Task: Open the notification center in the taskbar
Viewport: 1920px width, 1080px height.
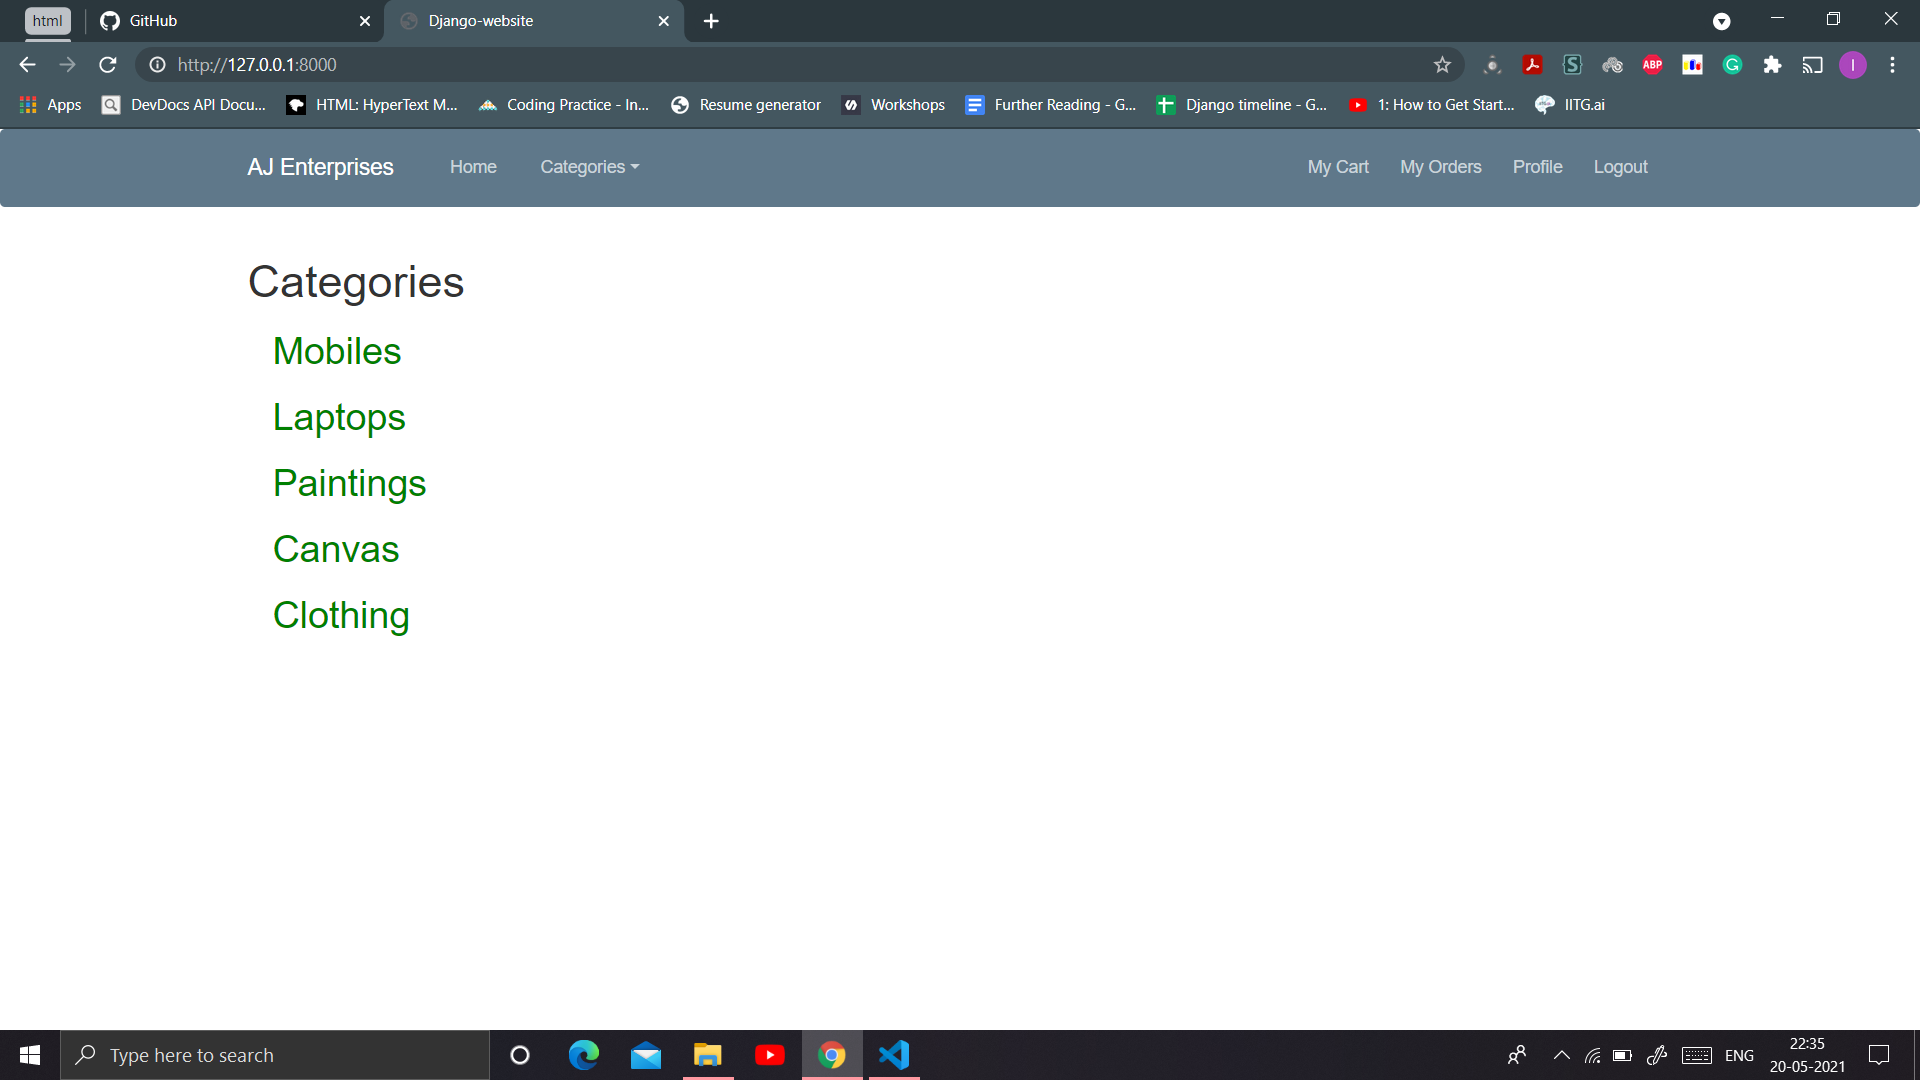Action: (1879, 1055)
